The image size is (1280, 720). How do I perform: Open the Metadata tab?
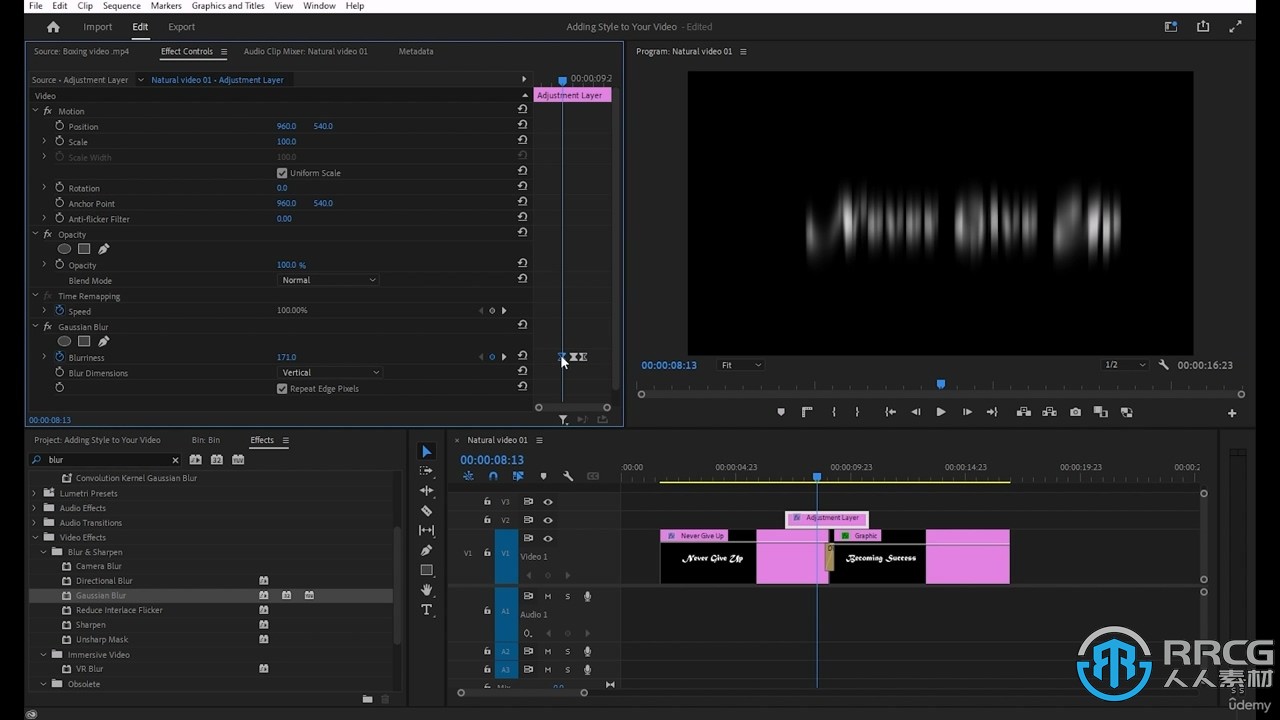[416, 51]
